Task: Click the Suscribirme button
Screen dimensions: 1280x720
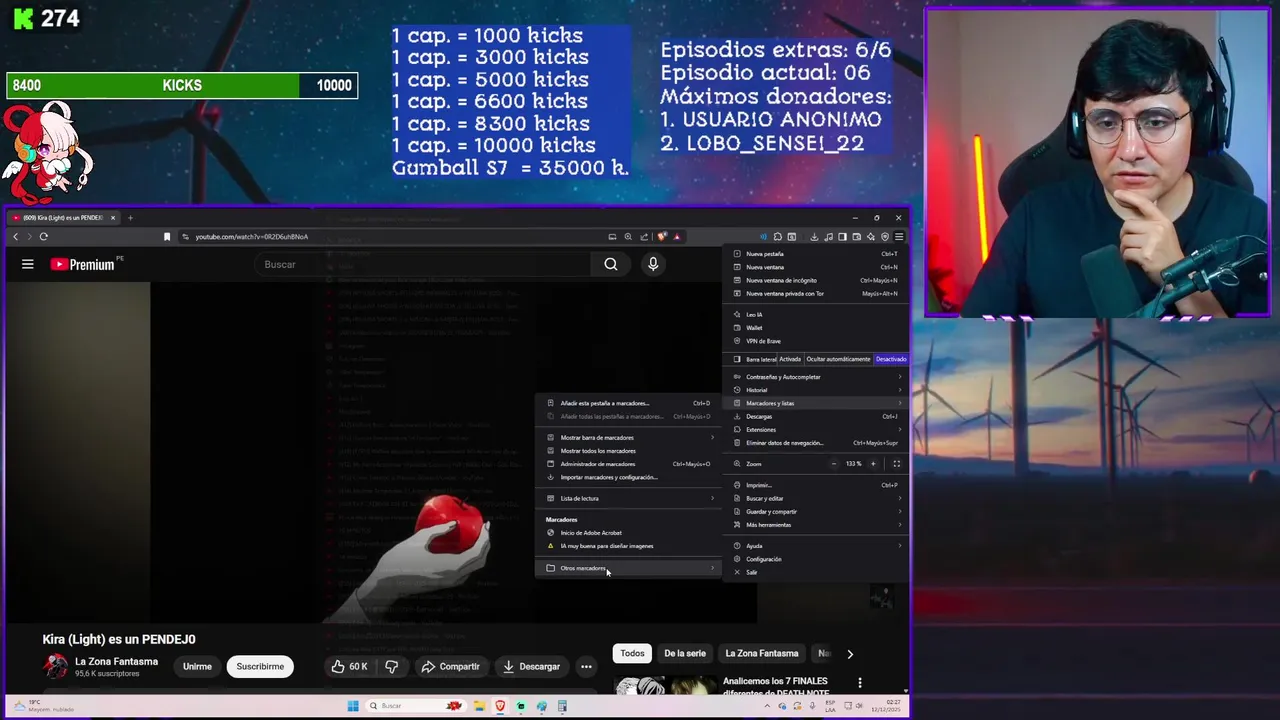Action: tap(260, 666)
